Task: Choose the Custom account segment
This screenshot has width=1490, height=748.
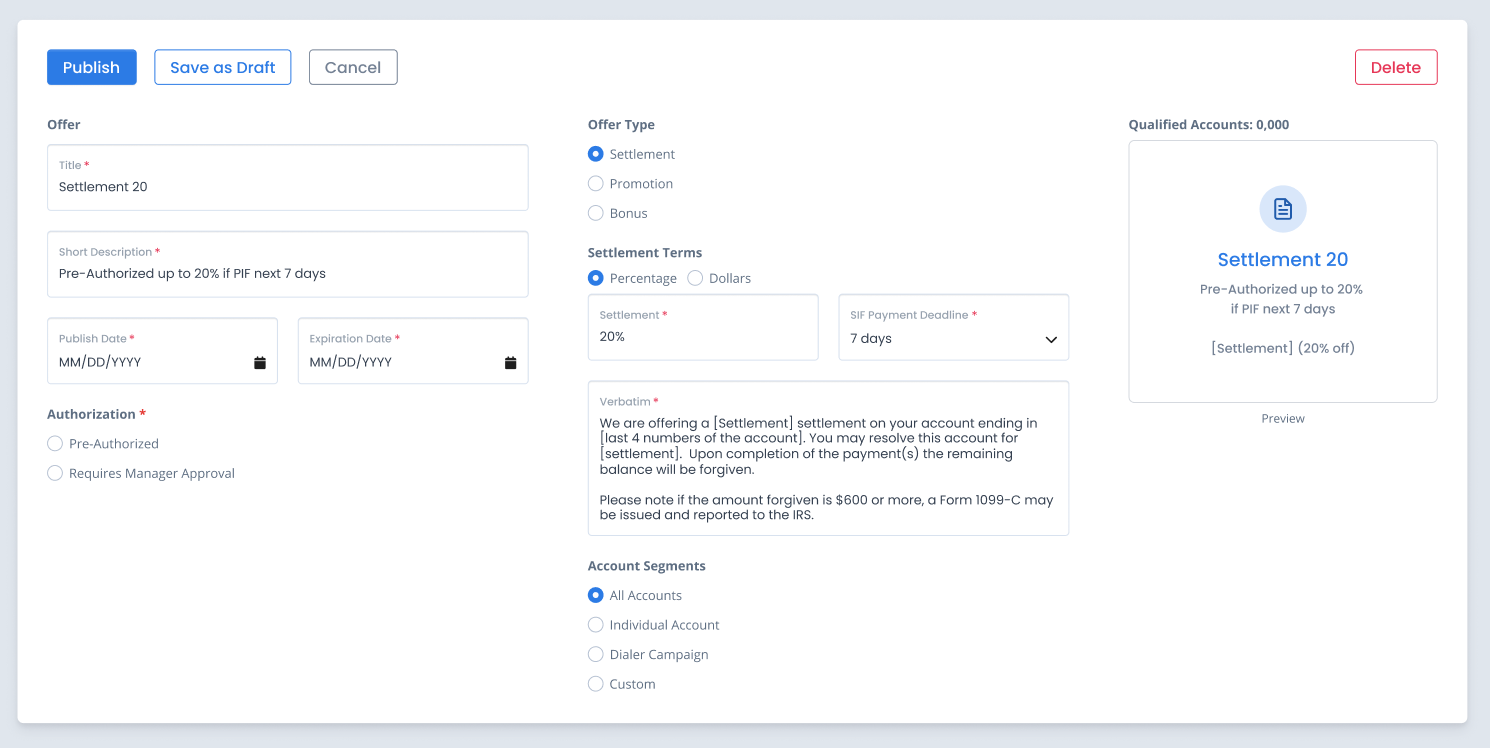Action: pos(596,685)
